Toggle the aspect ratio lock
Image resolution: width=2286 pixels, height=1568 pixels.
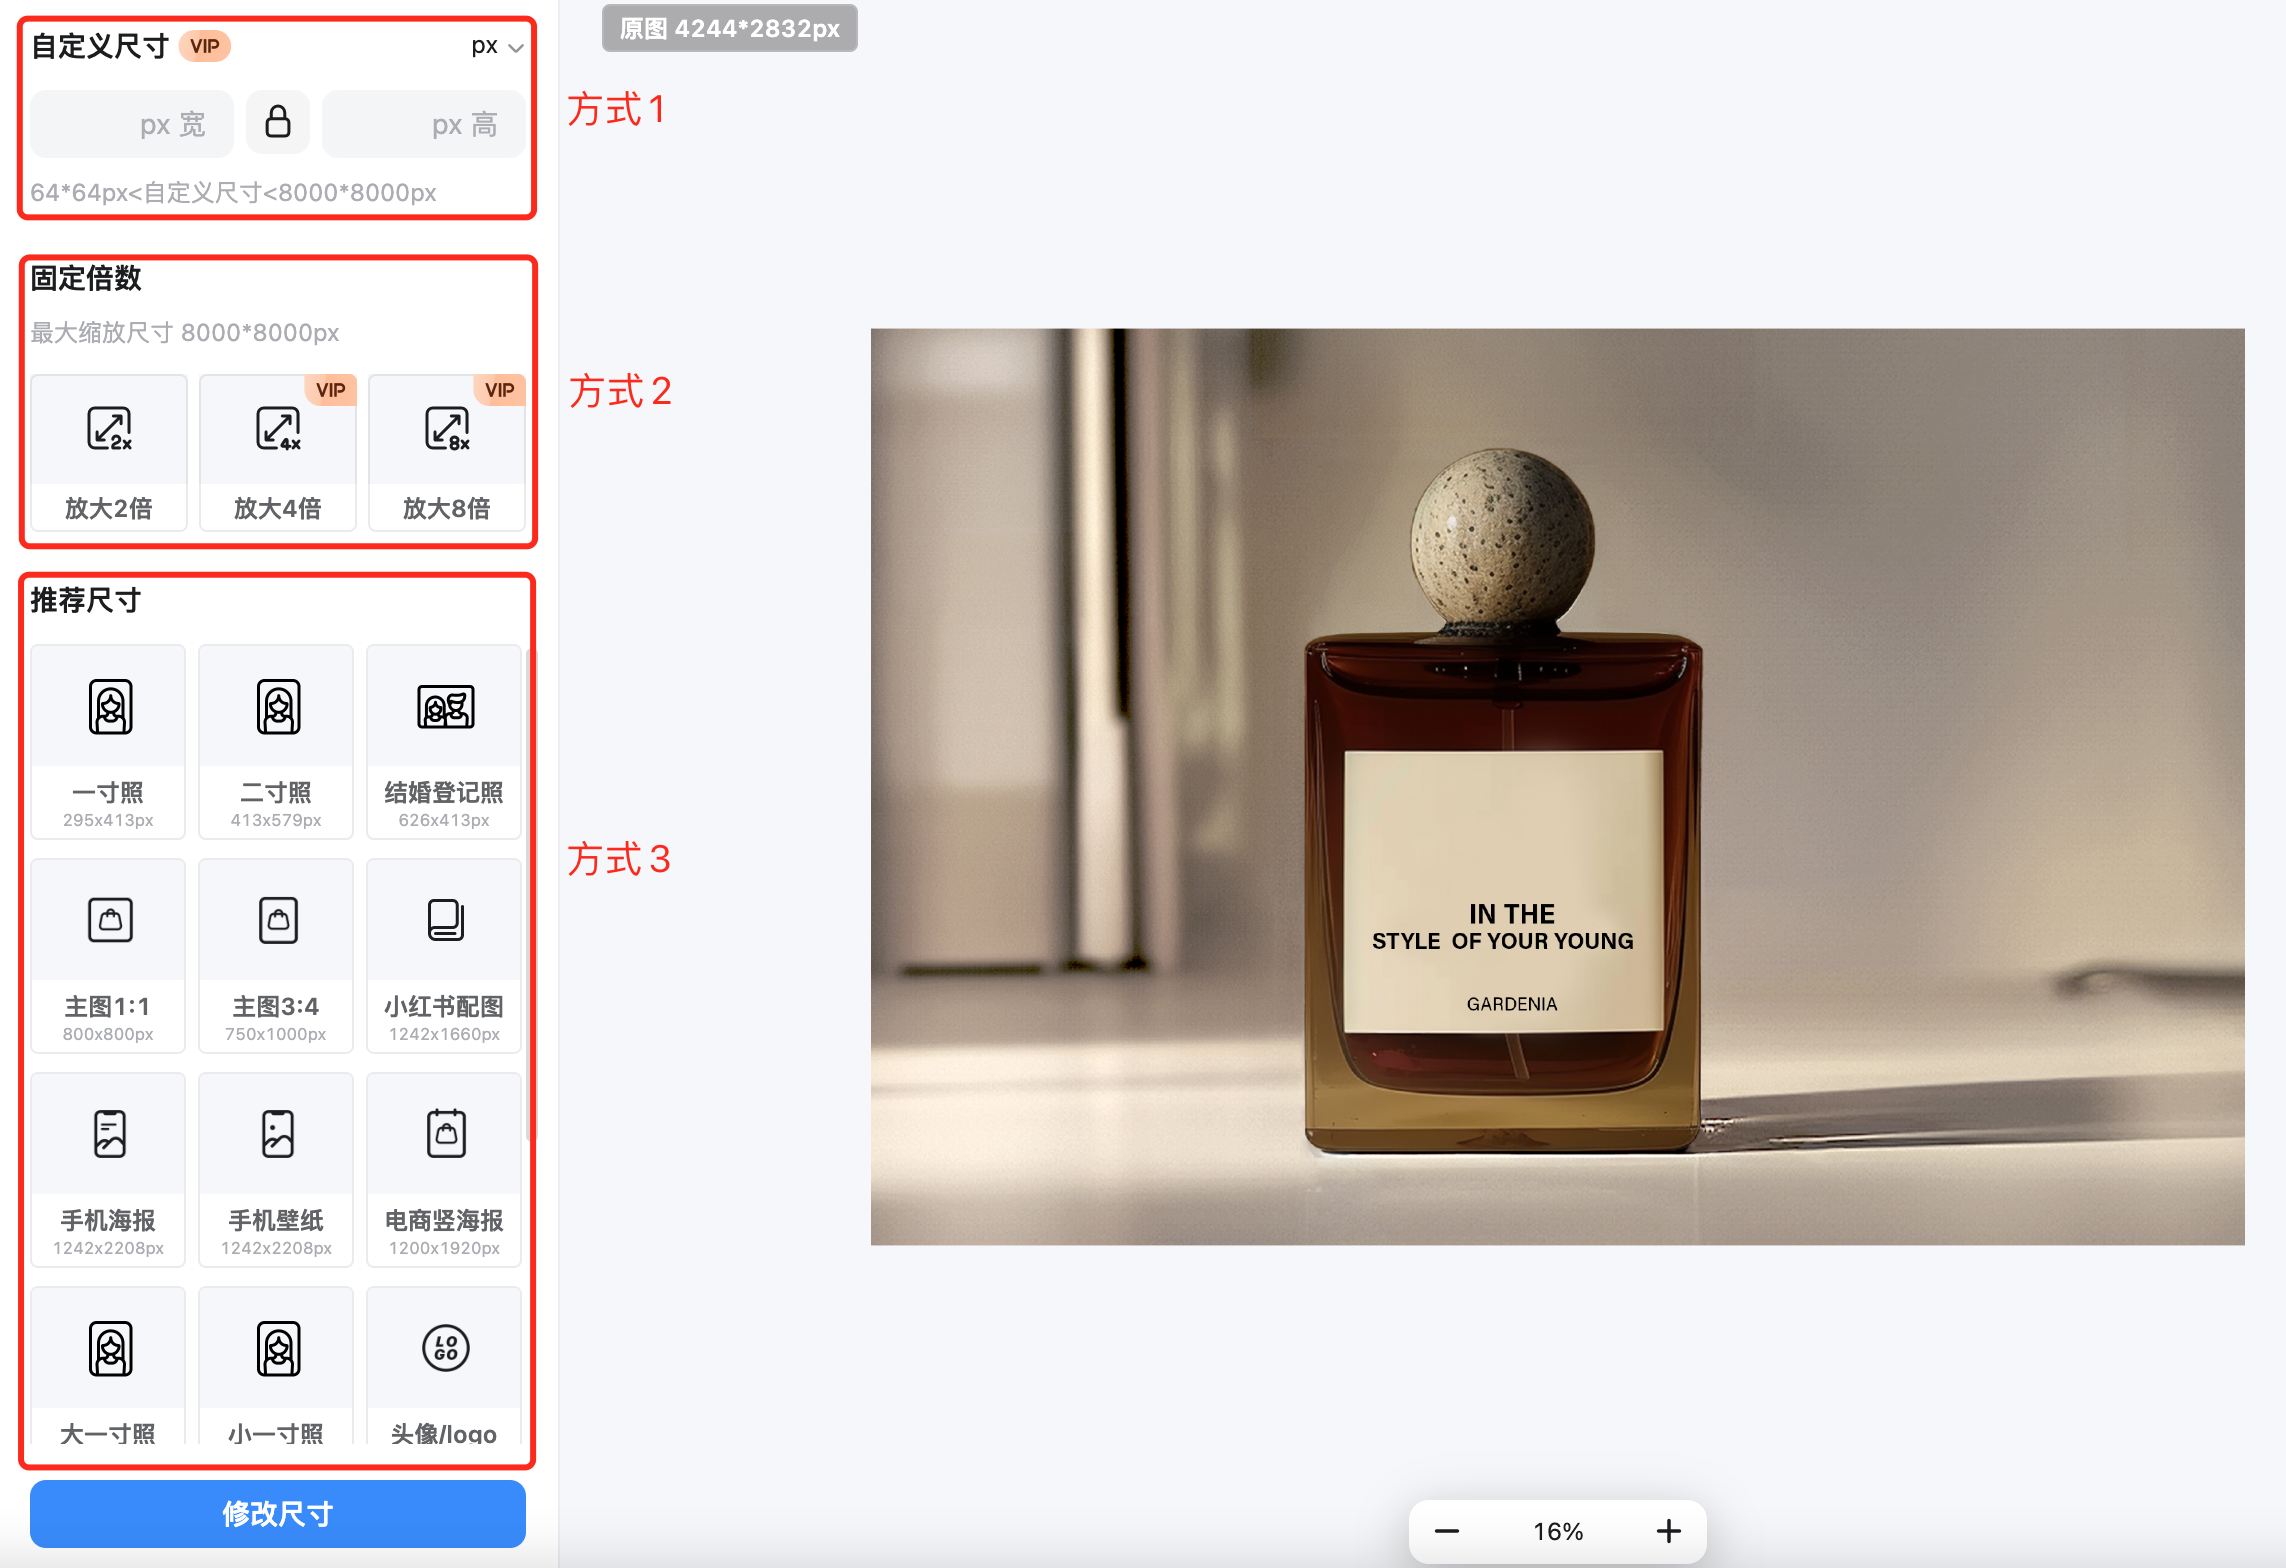click(278, 123)
